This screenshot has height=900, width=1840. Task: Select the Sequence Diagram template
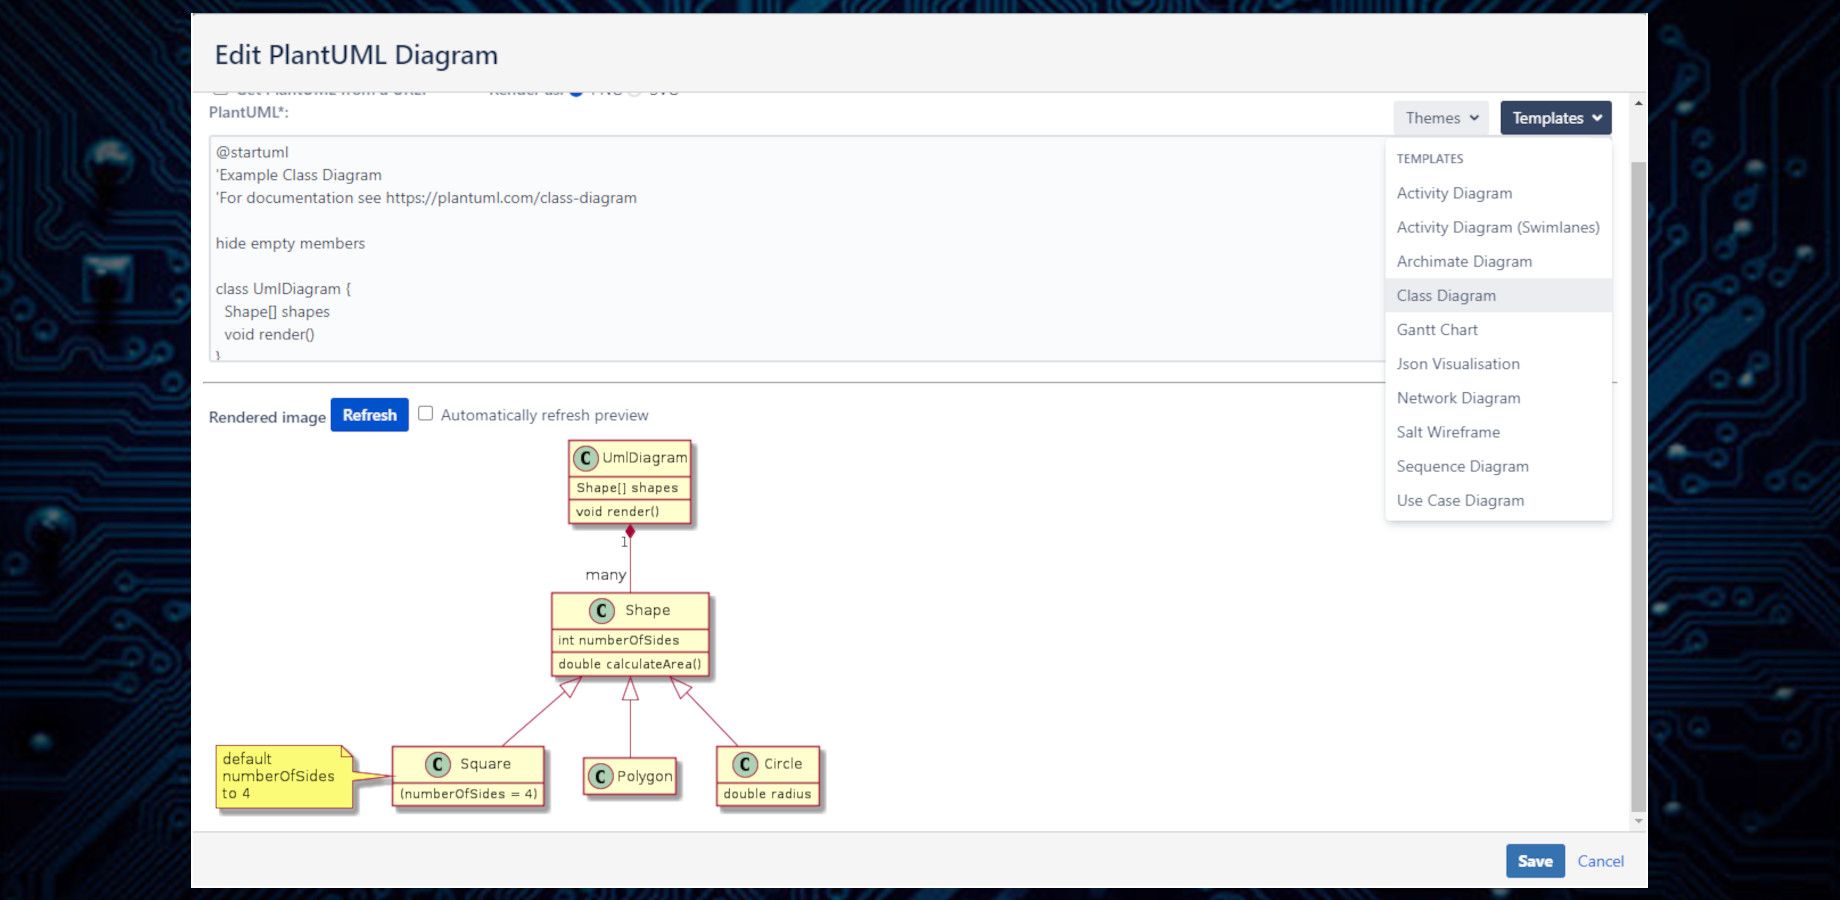pos(1462,466)
